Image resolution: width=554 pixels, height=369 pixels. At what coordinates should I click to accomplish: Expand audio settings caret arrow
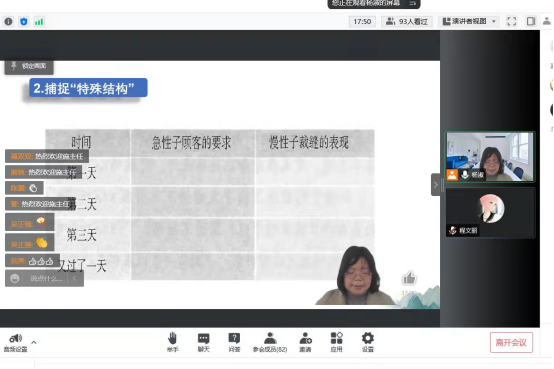[x=34, y=342]
